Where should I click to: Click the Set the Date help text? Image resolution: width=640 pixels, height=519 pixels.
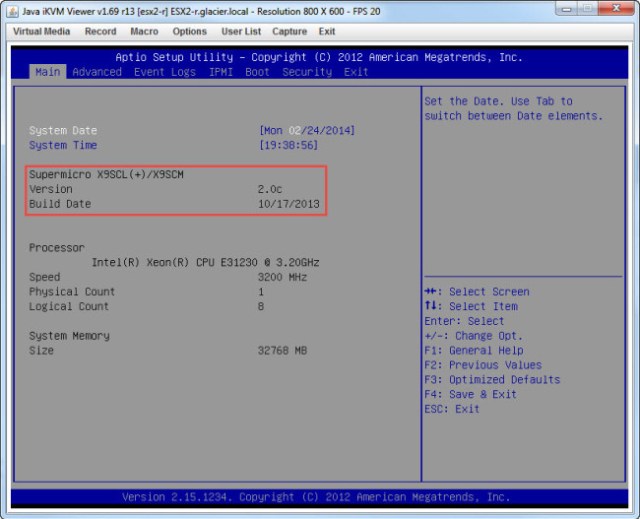(x=513, y=109)
